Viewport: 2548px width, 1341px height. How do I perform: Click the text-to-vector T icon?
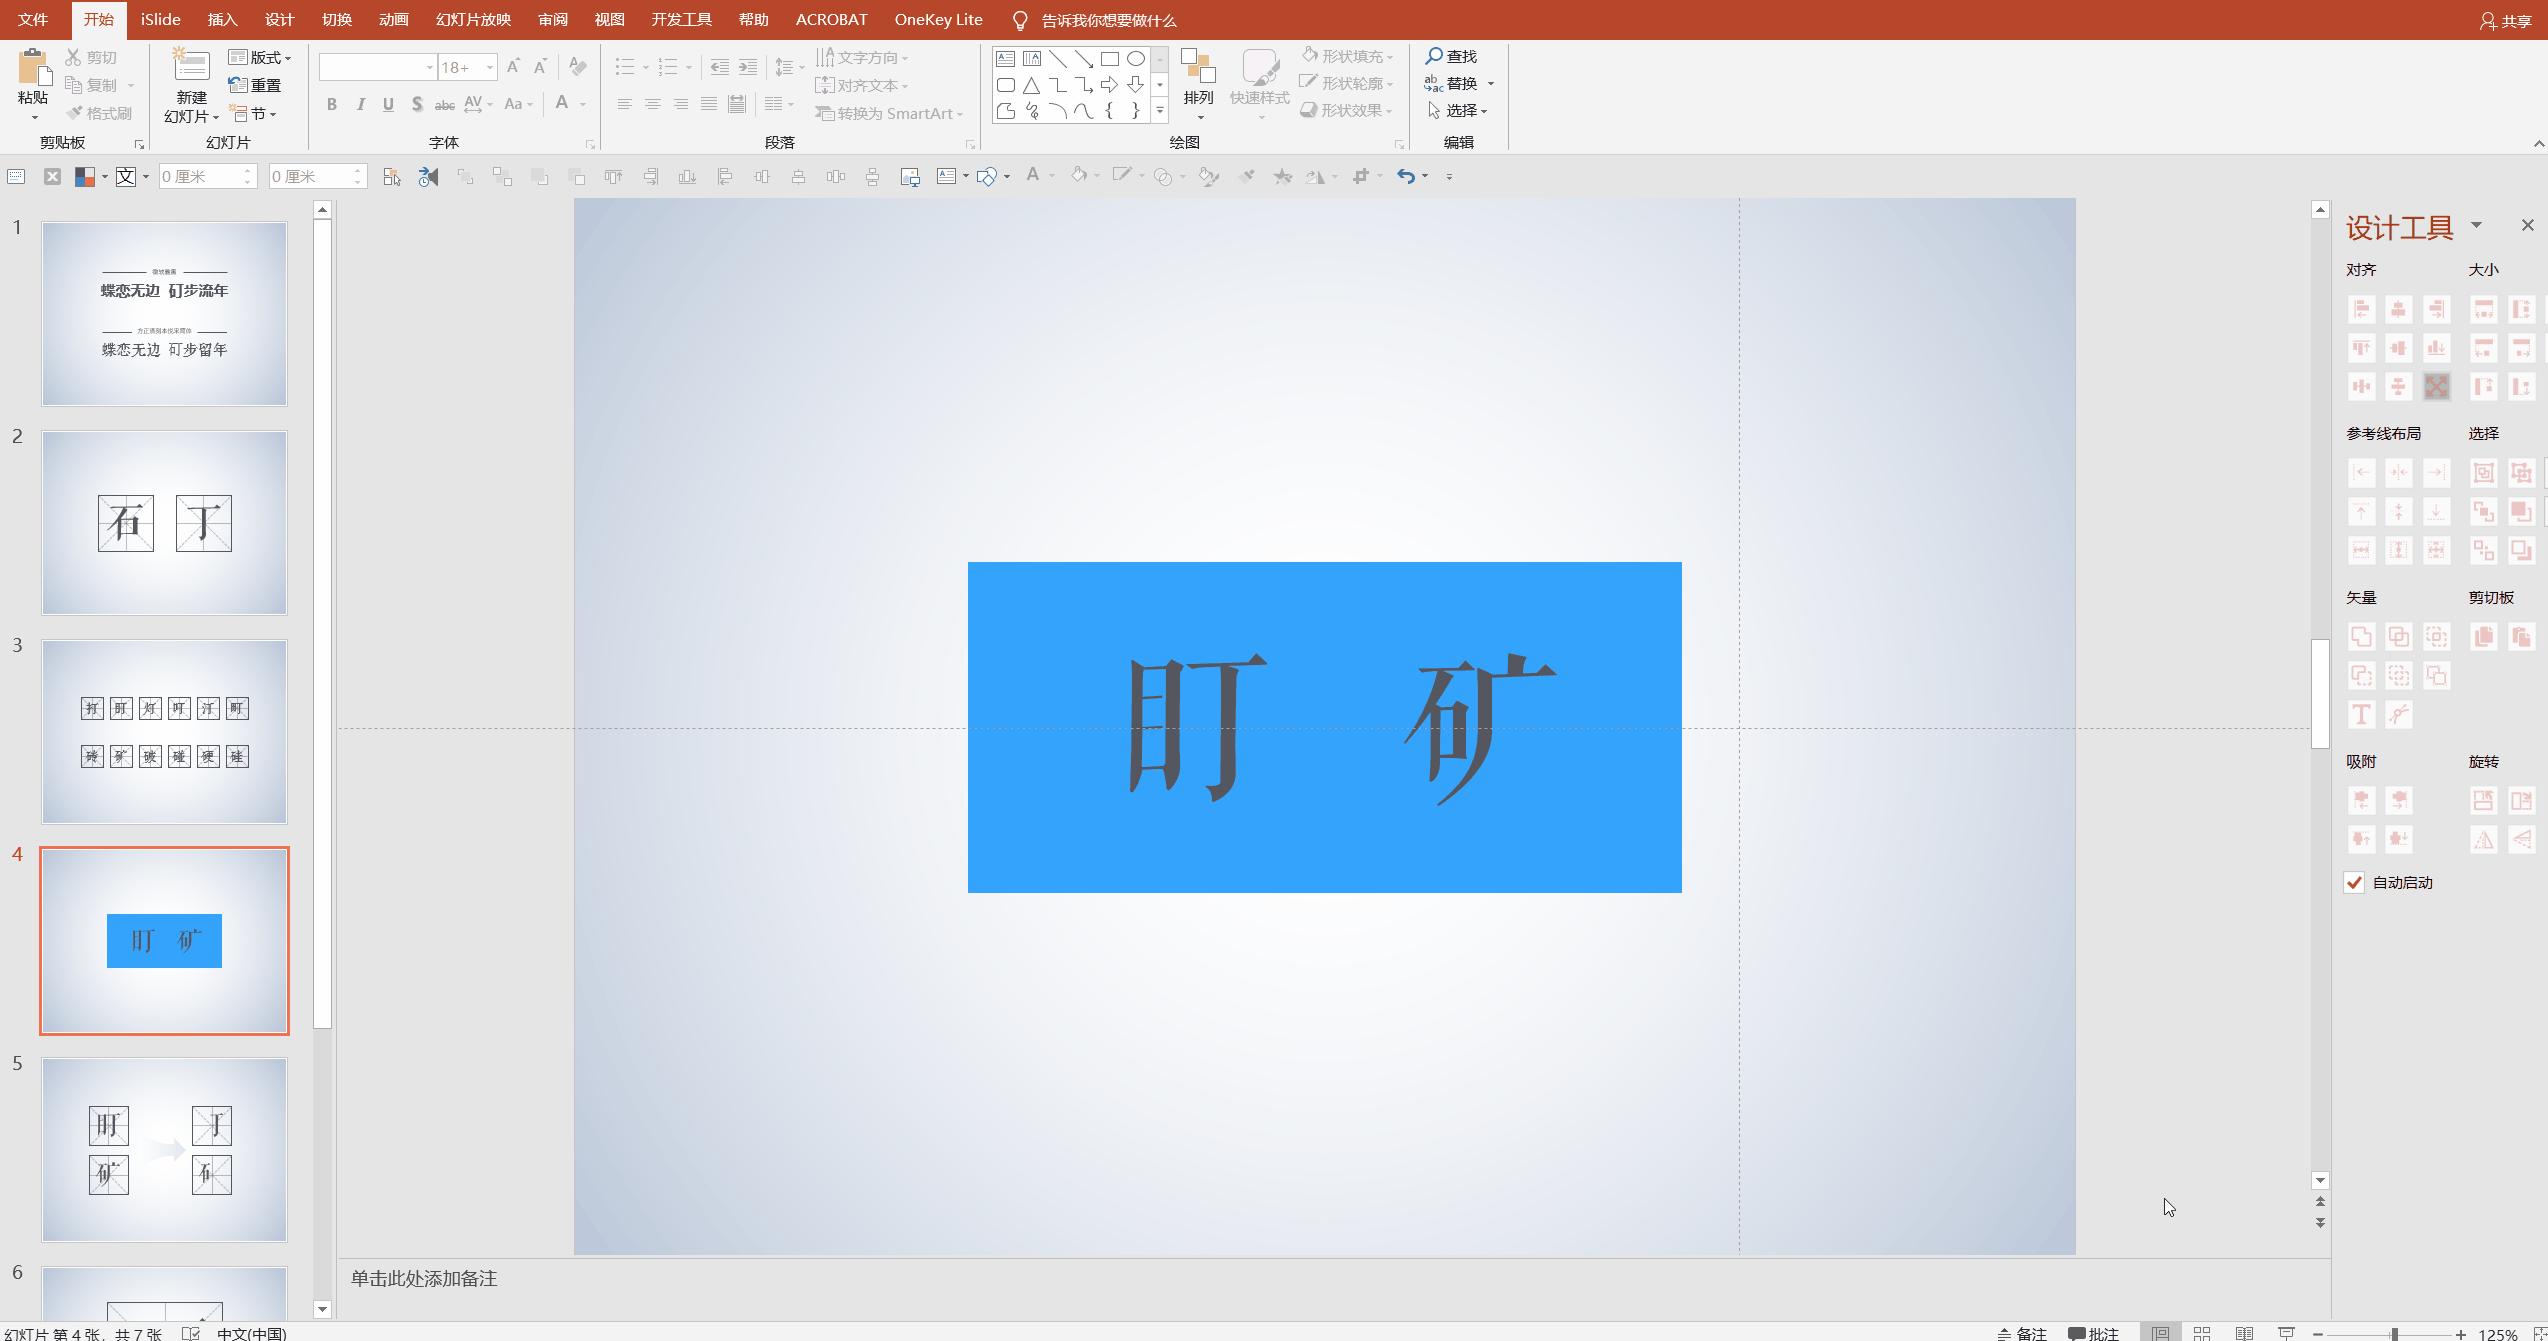point(2361,714)
